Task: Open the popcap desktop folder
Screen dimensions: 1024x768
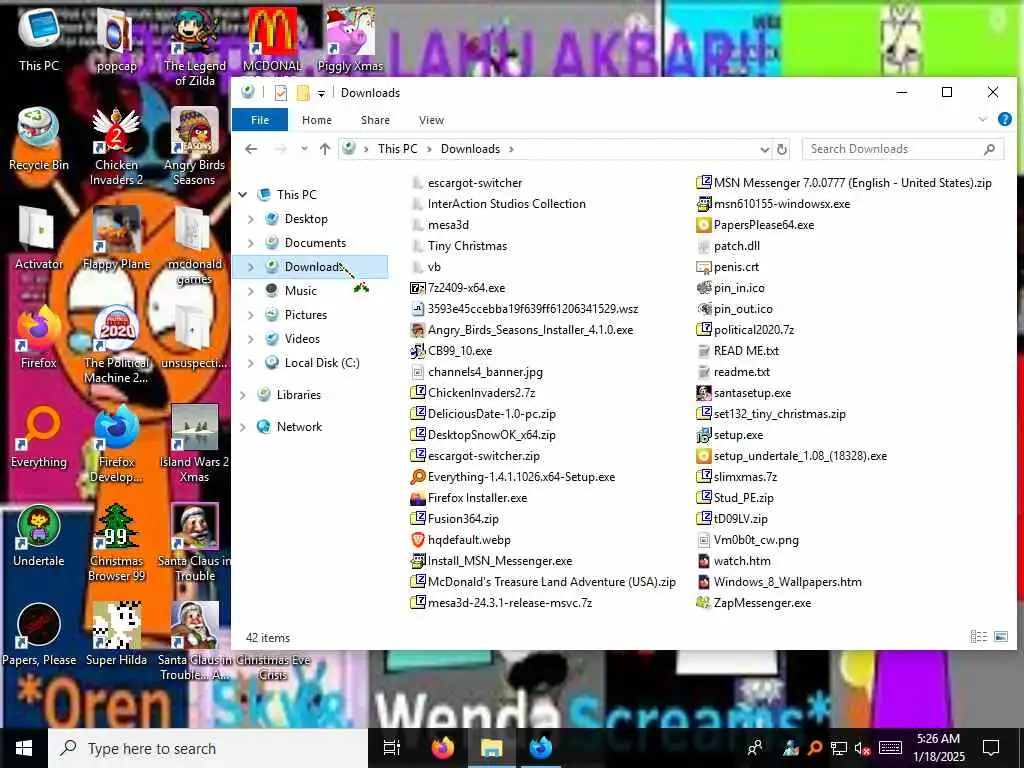Action: [x=116, y=39]
